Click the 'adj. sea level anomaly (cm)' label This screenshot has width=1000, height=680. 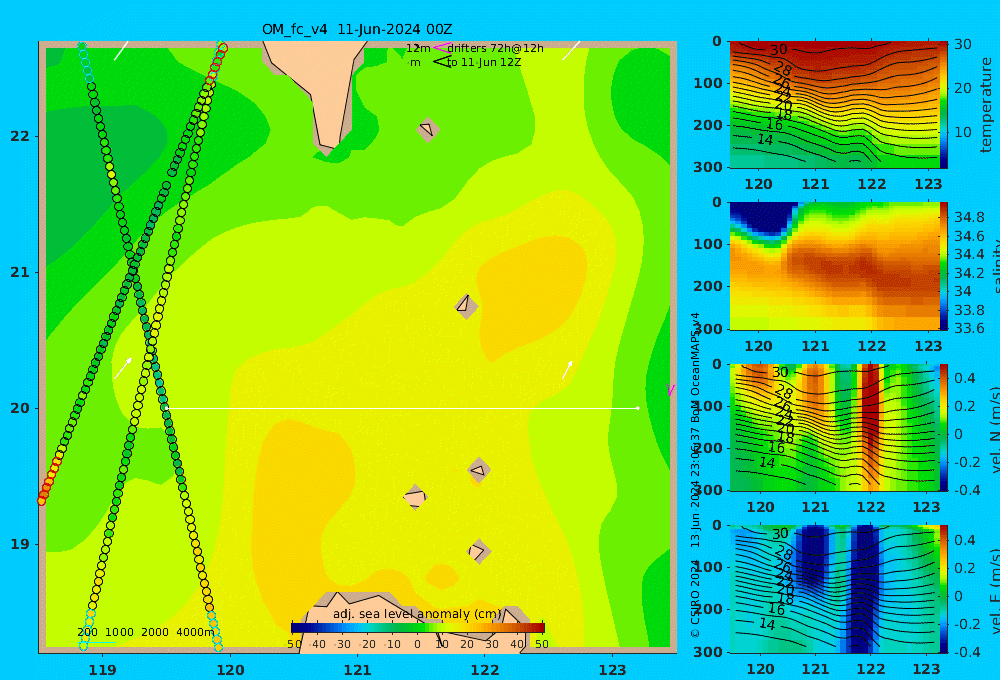[418, 614]
